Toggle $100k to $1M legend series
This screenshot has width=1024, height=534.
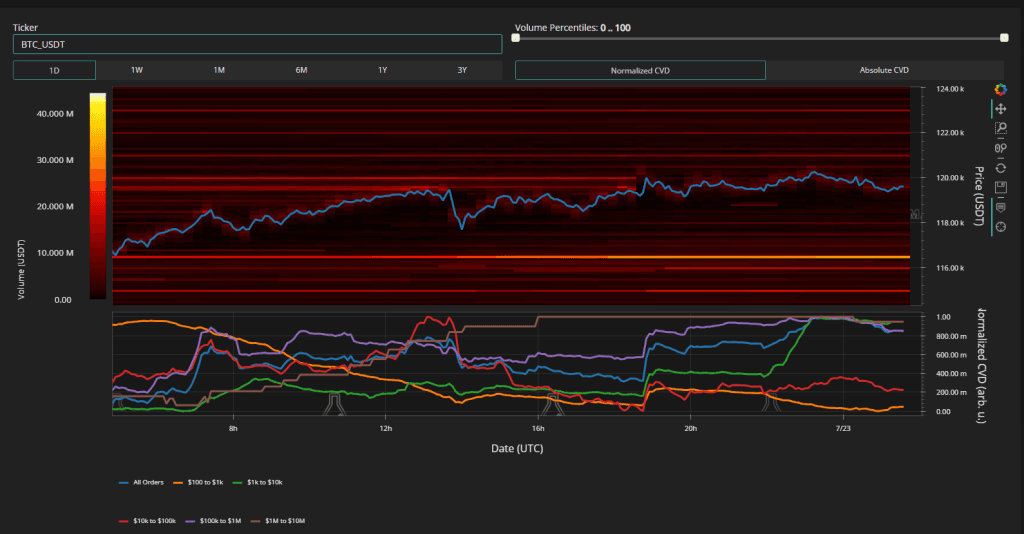[213, 521]
